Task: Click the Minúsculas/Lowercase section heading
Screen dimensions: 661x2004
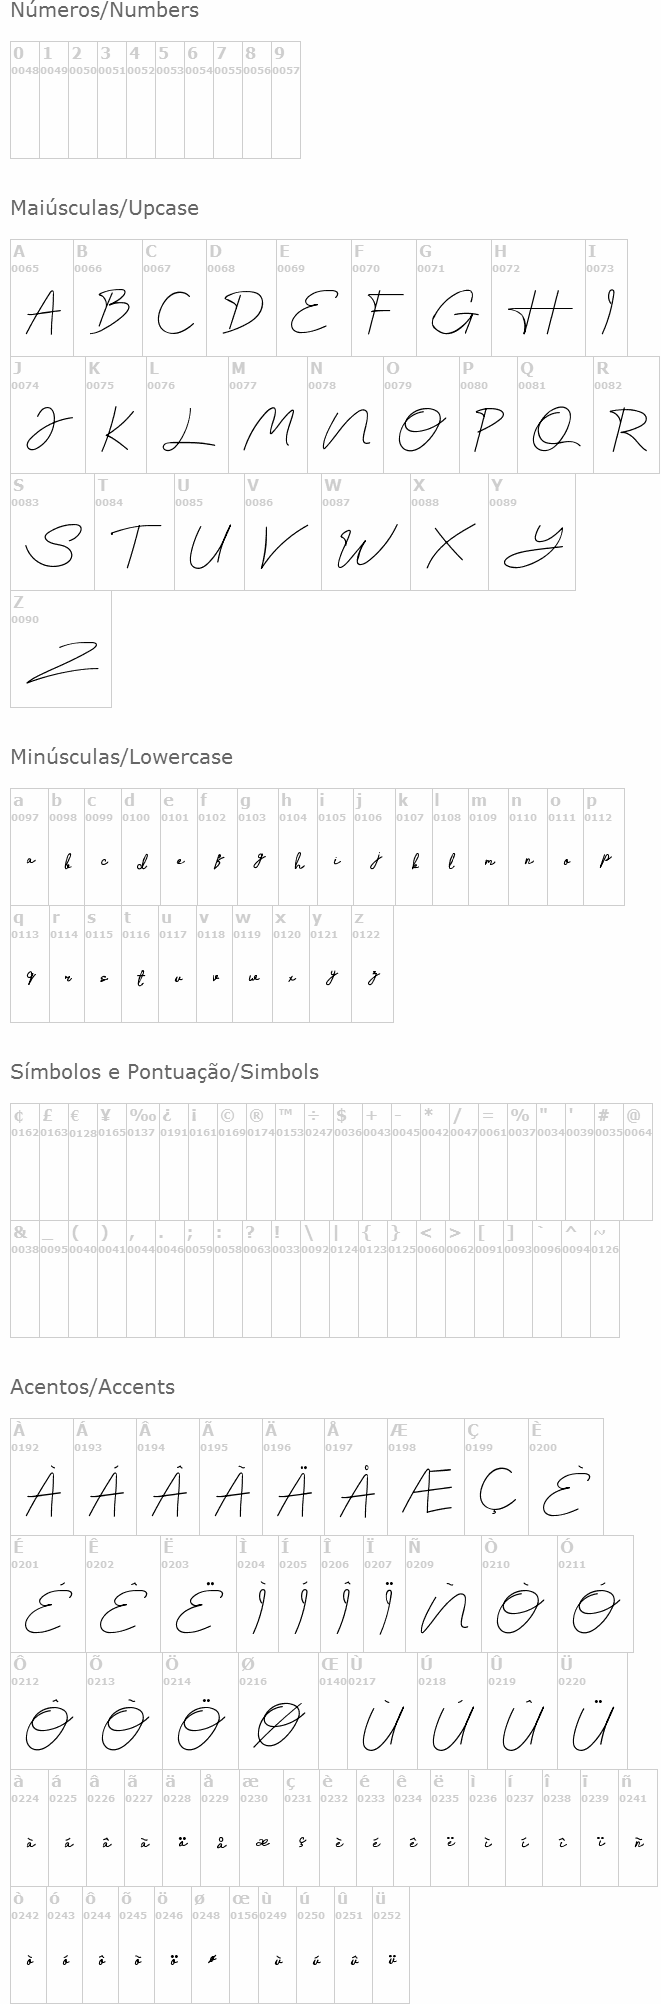Action: click(x=121, y=757)
